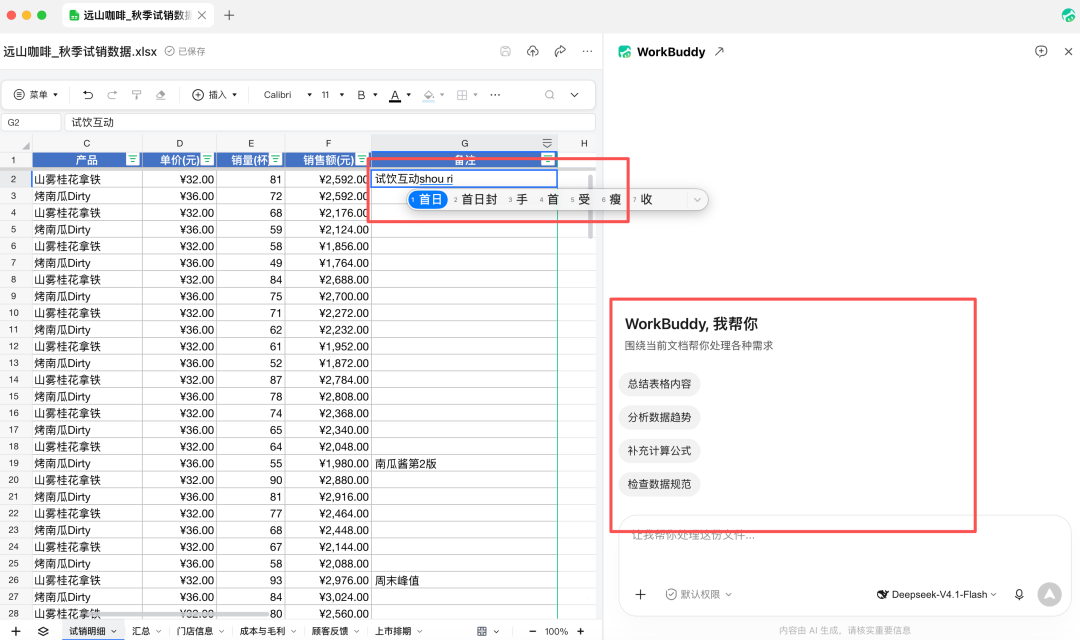This screenshot has width=1080, height=640.
Task: Zoom out with the minus button
Action: 532,631
